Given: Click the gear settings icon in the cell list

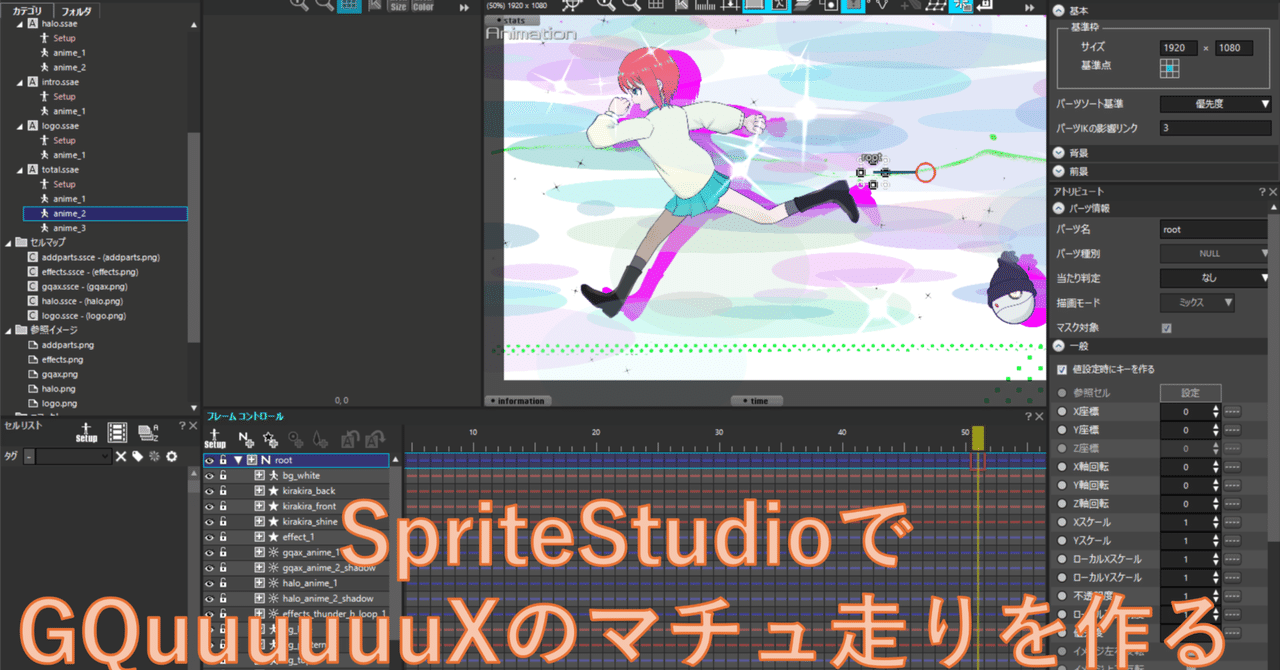Looking at the screenshot, I should 171,456.
